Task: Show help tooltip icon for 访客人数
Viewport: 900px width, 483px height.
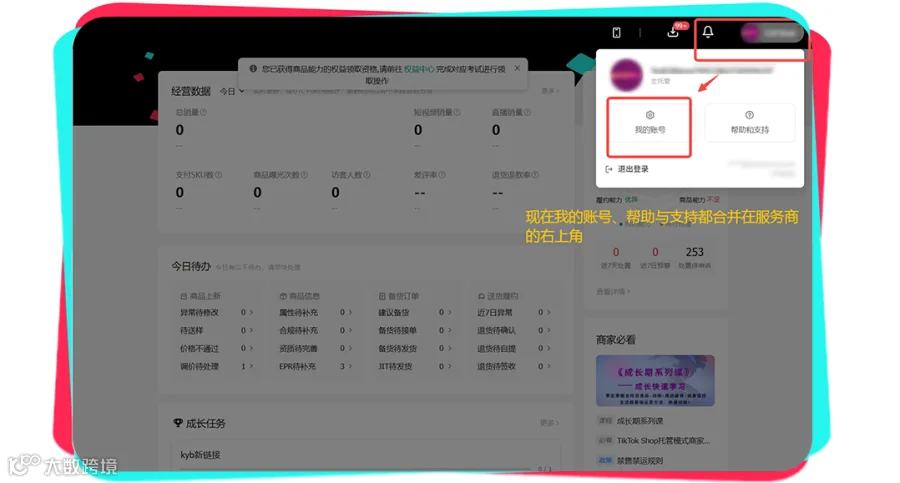Action: click(x=367, y=175)
